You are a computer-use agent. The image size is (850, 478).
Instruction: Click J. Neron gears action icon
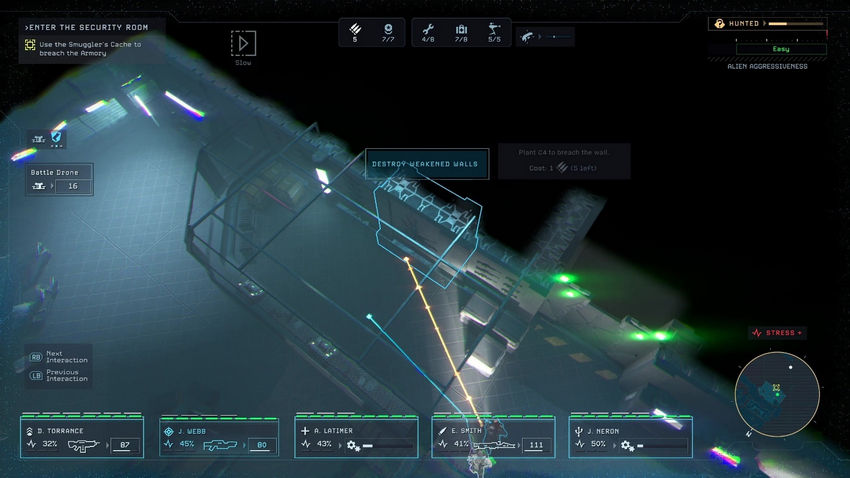(627, 446)
